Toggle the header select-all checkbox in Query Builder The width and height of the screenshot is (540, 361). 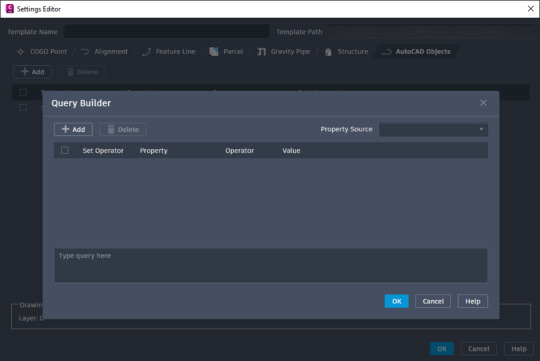click(65, 151)
